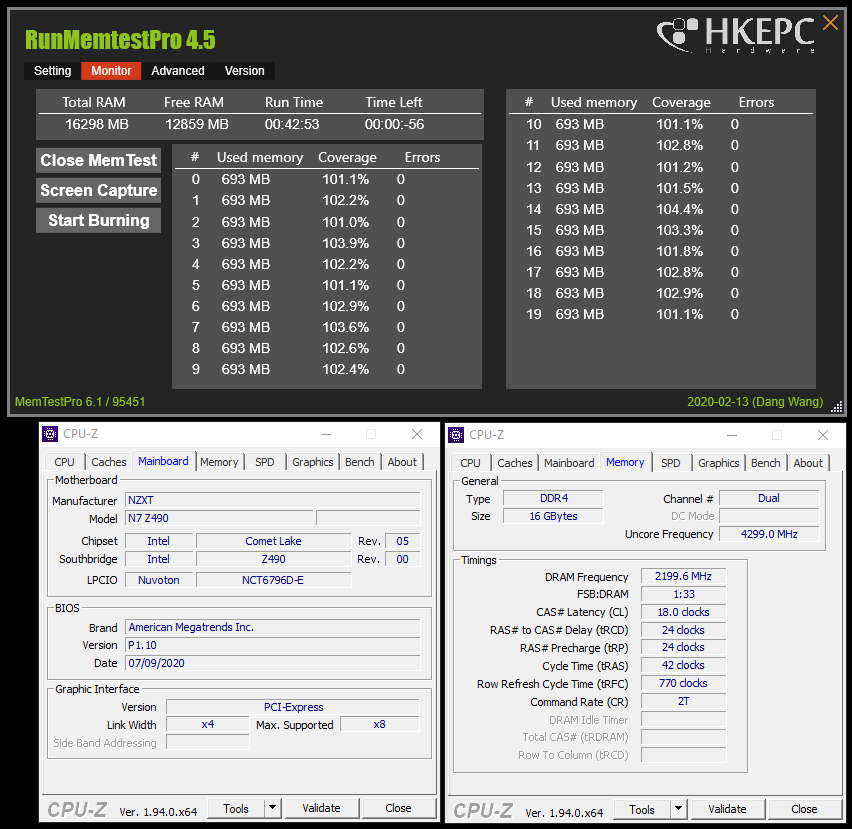Select Bench tab in right CPU-Z window

766,463
